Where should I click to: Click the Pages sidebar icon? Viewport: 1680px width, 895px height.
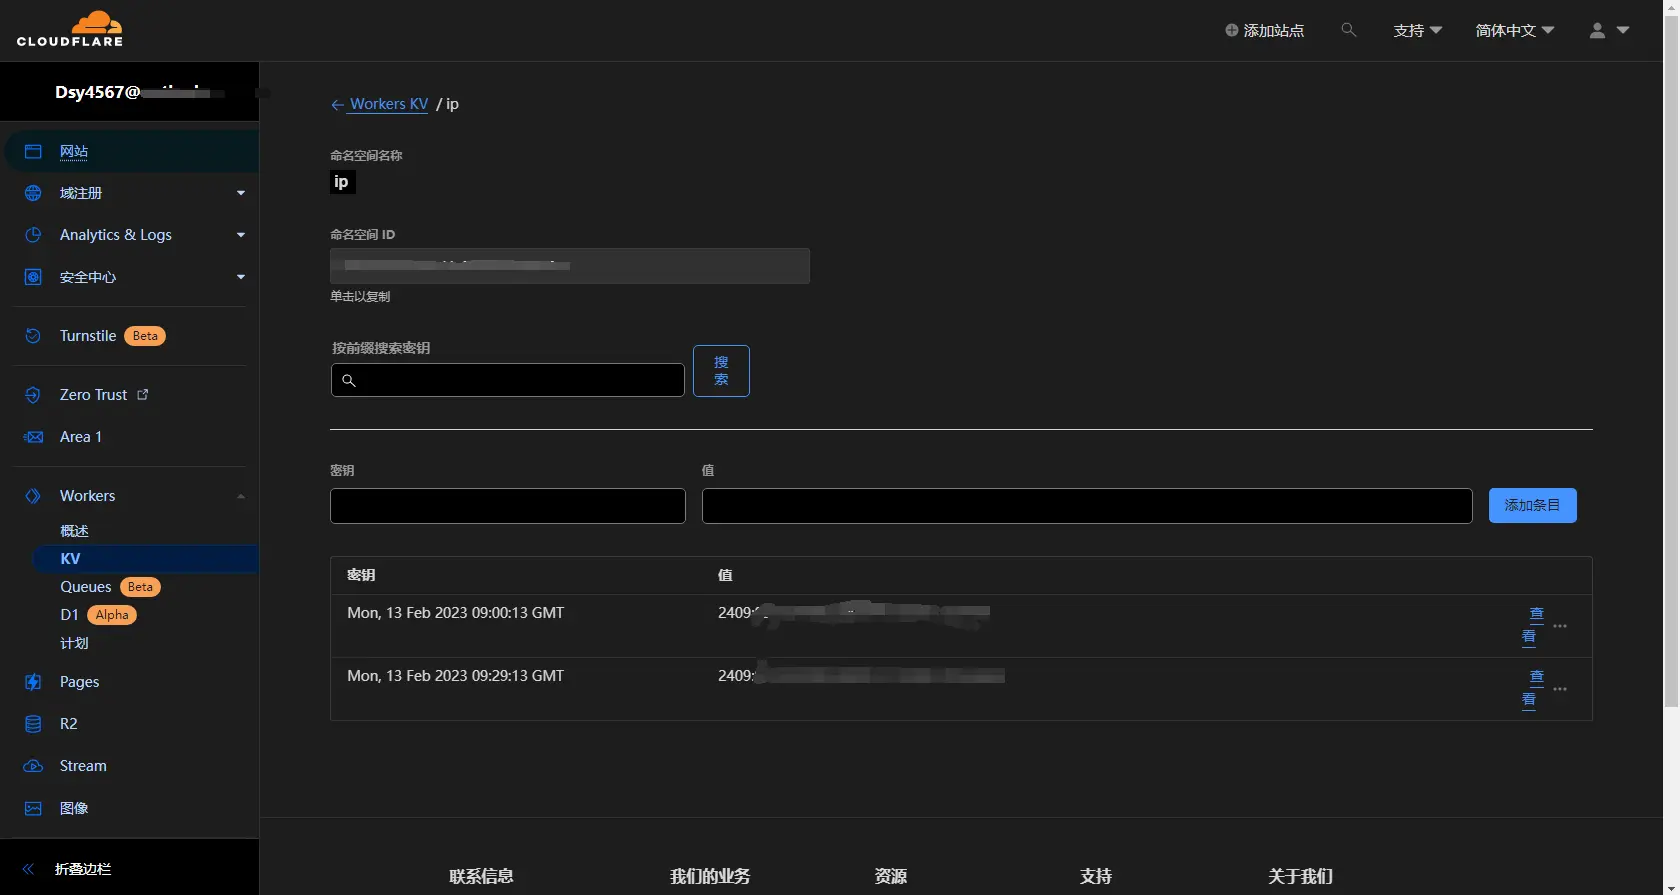[33, 682]
